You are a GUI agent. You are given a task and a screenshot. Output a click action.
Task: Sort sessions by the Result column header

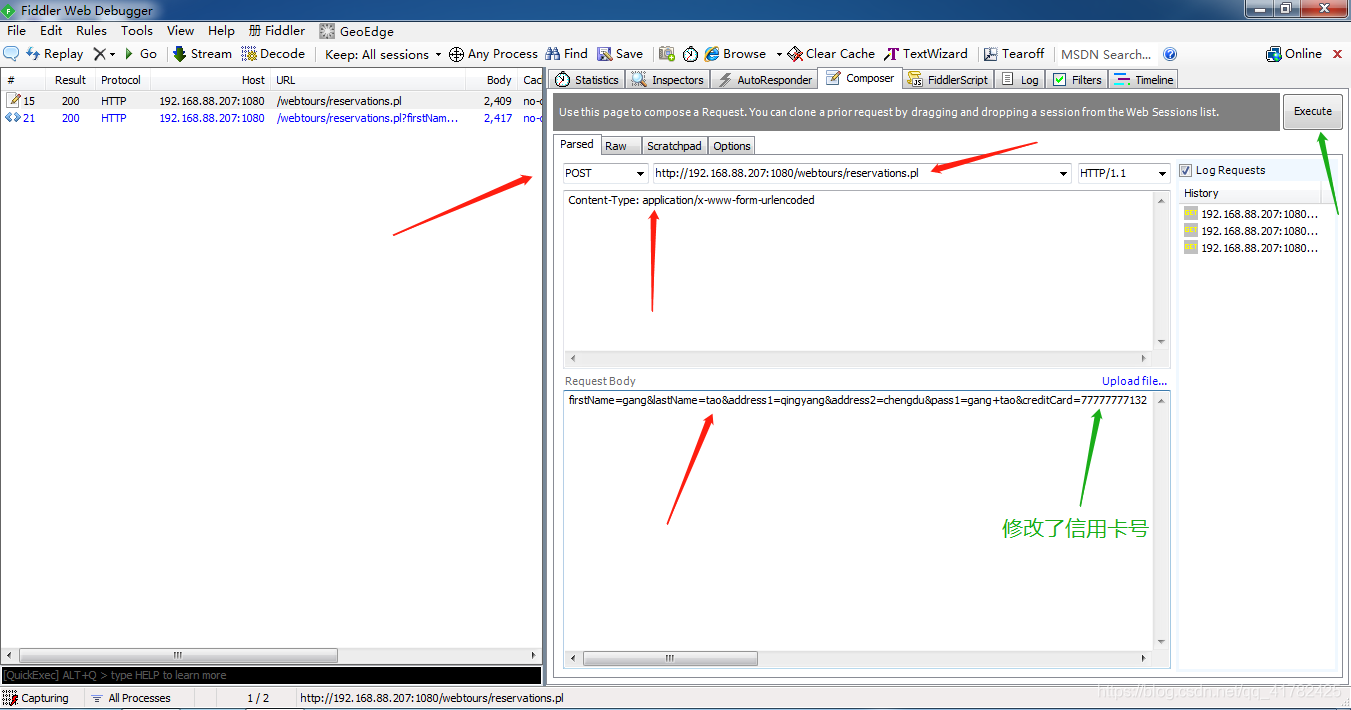tap(70, 80)
